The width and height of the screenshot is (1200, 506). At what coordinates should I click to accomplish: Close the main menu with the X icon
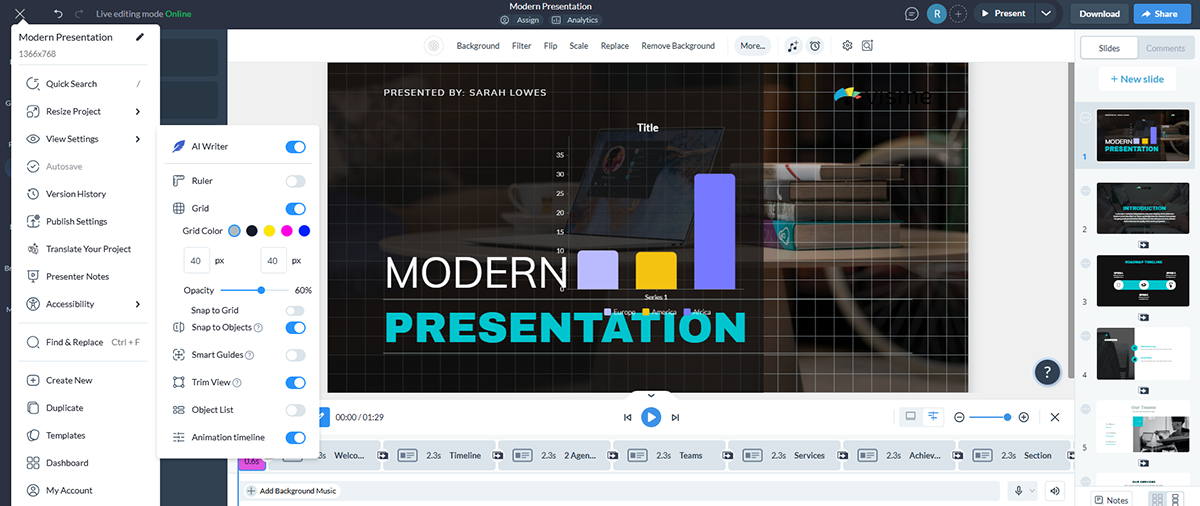(x=20, y=14)
